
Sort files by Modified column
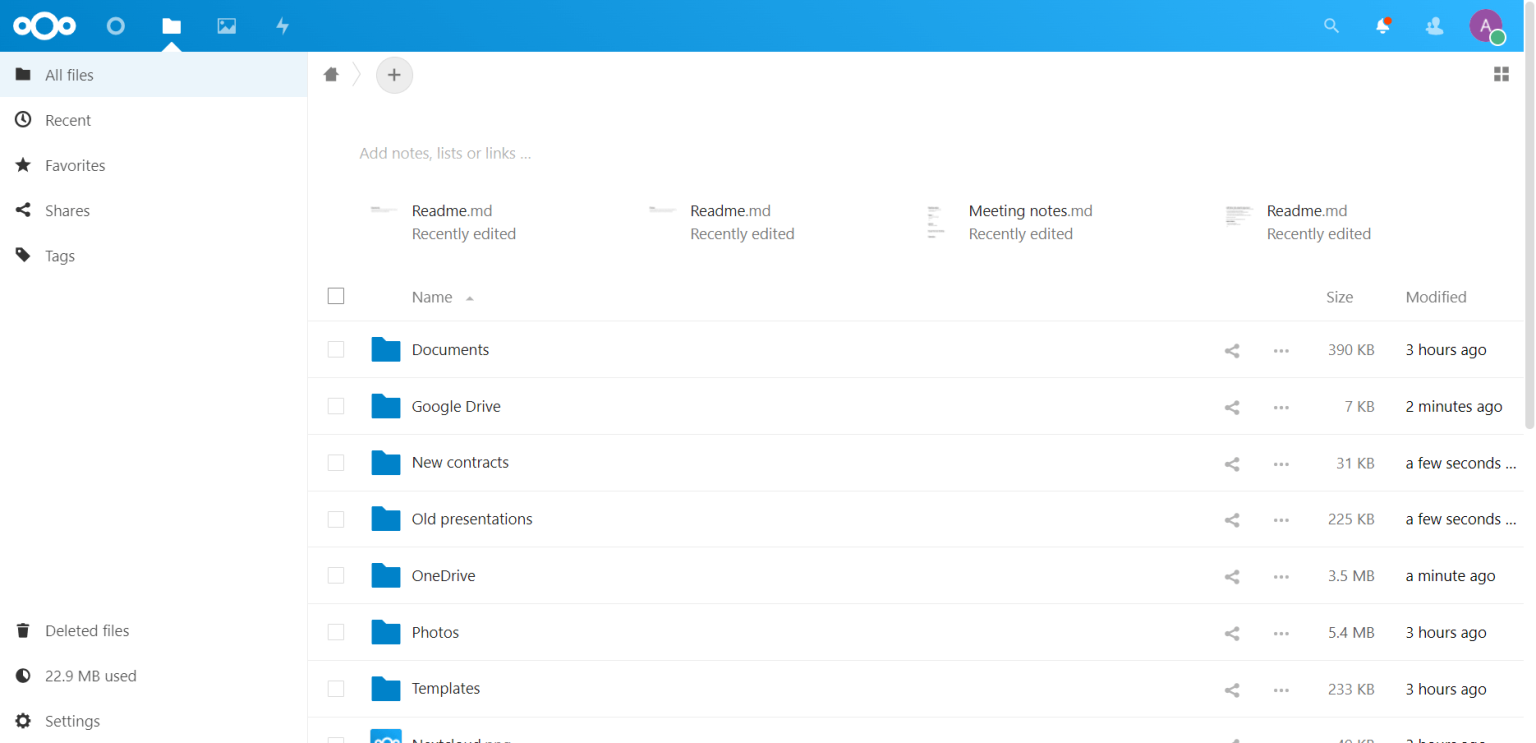coord(1436,297)
